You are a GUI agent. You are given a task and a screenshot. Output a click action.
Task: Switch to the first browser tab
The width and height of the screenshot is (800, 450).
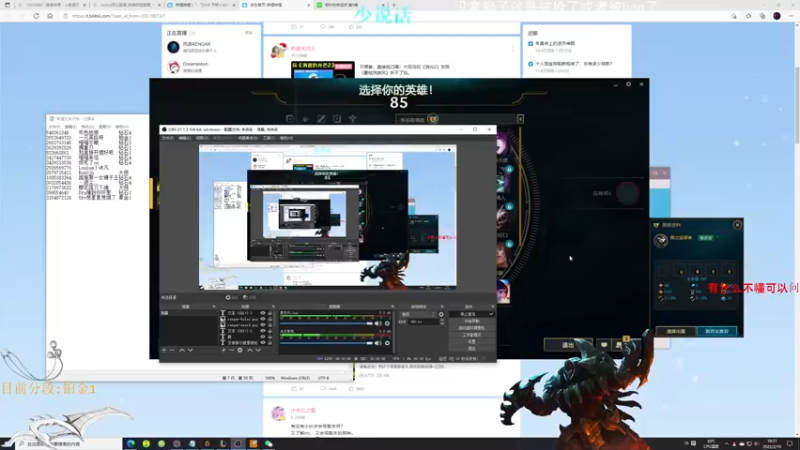coord(51,5)
